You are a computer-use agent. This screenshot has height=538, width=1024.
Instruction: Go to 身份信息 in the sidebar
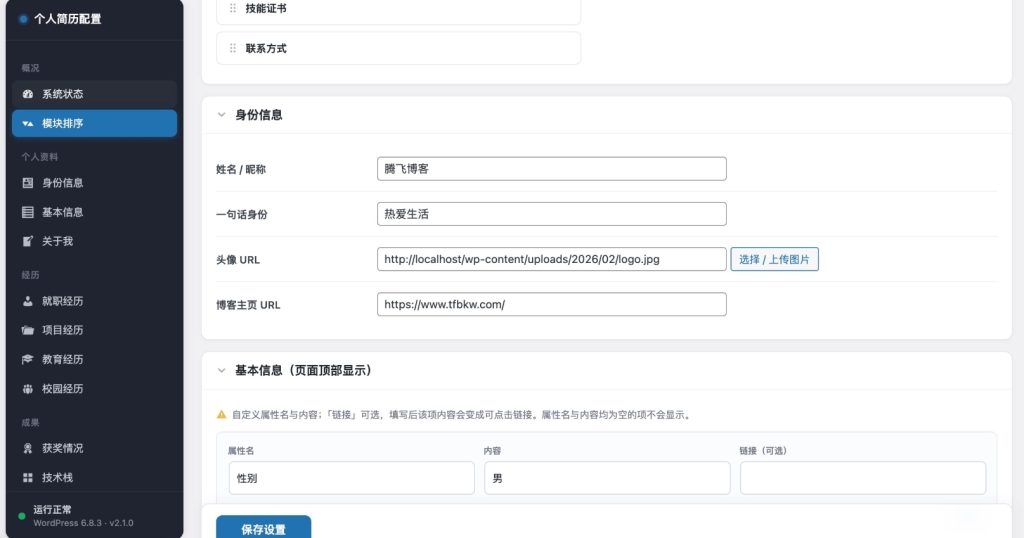pyautogui.click(x=94, y=183)
